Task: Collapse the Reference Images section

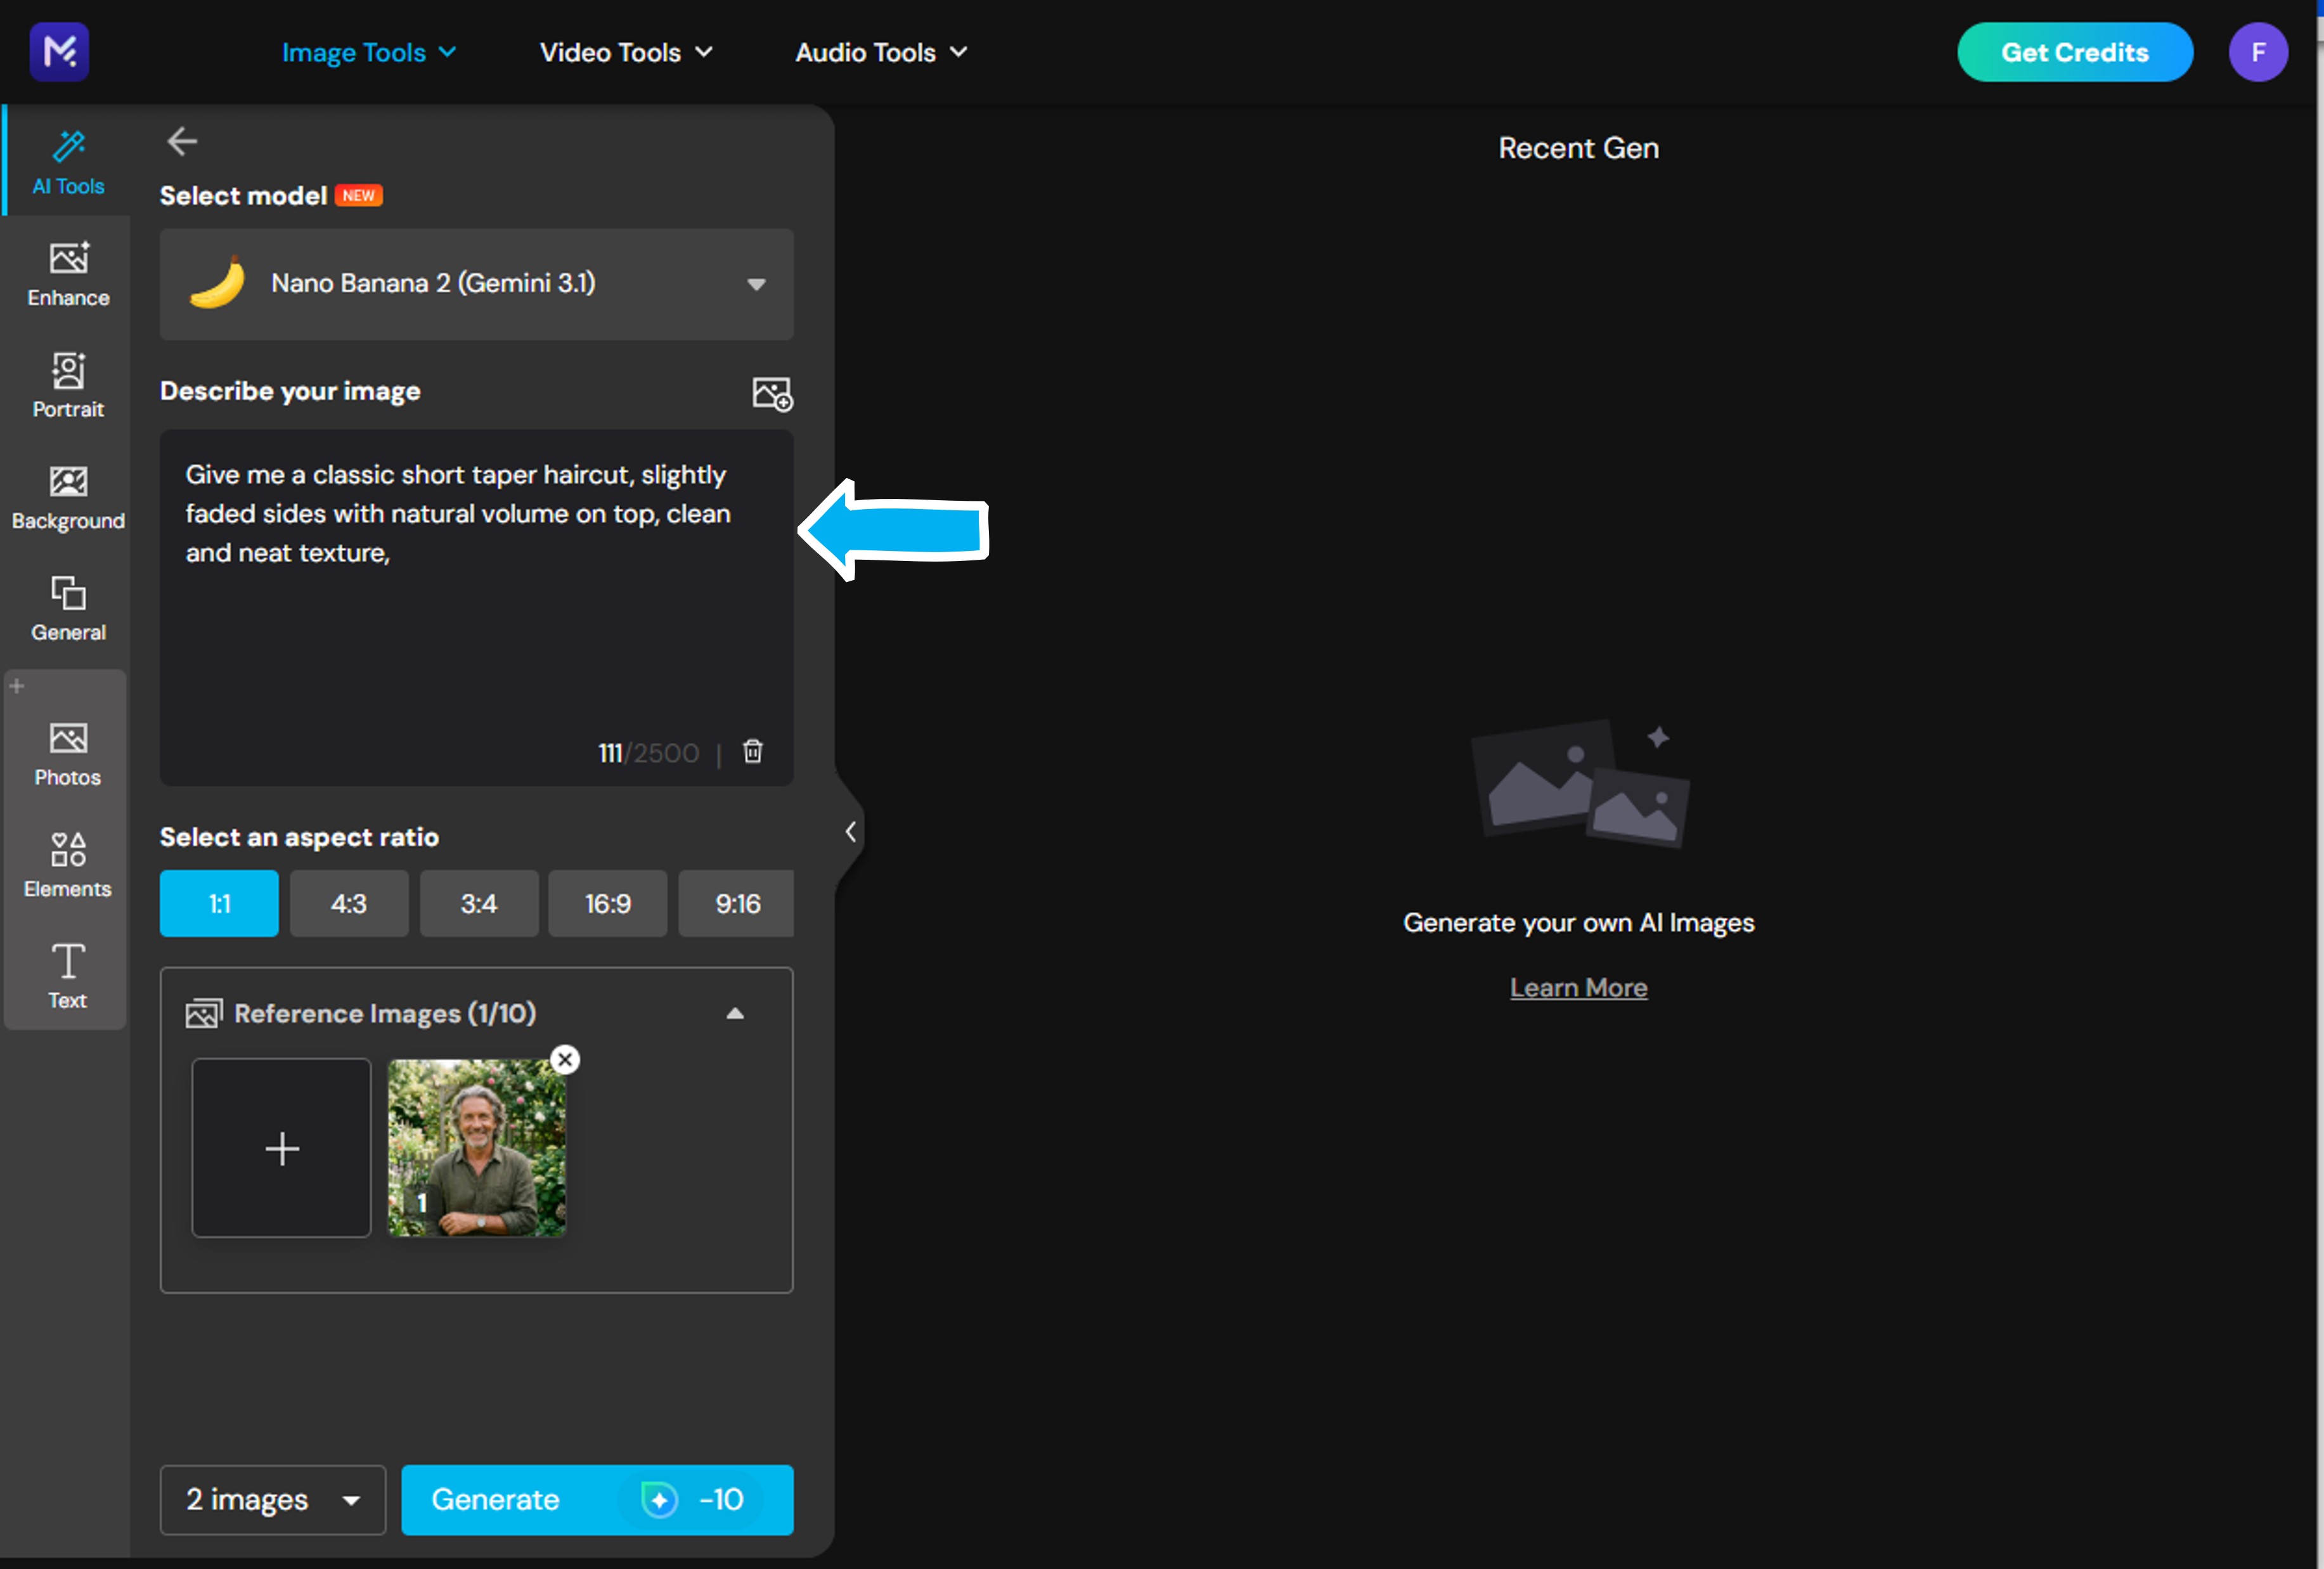Action: click(x=735, y=1013)
